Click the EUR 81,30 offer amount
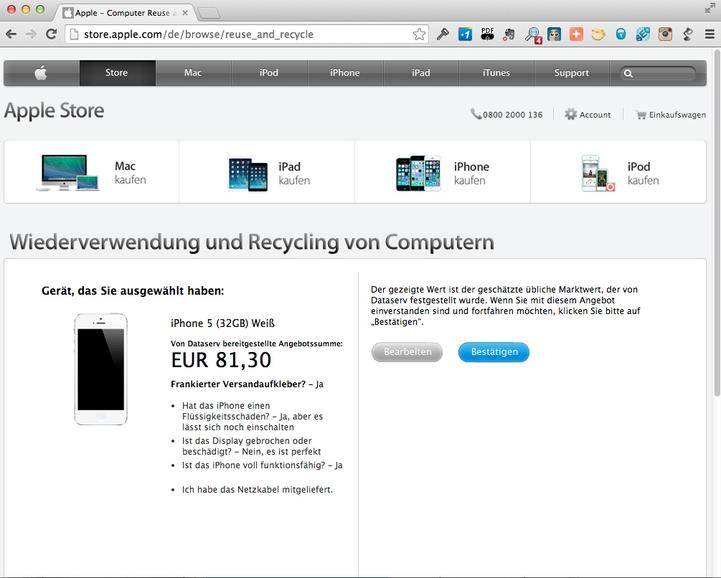The image size is (721, 578). (x=221, y=360)
